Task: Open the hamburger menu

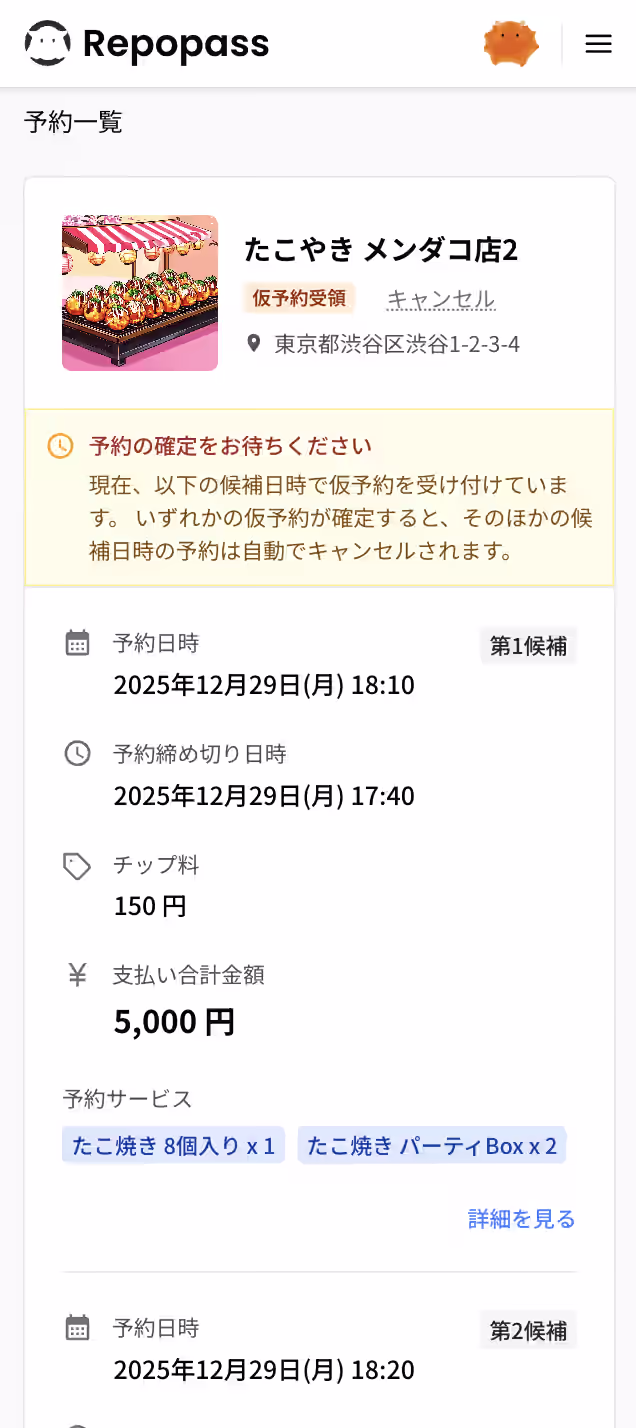Action: pyautogui.click(x=598, y=44)
